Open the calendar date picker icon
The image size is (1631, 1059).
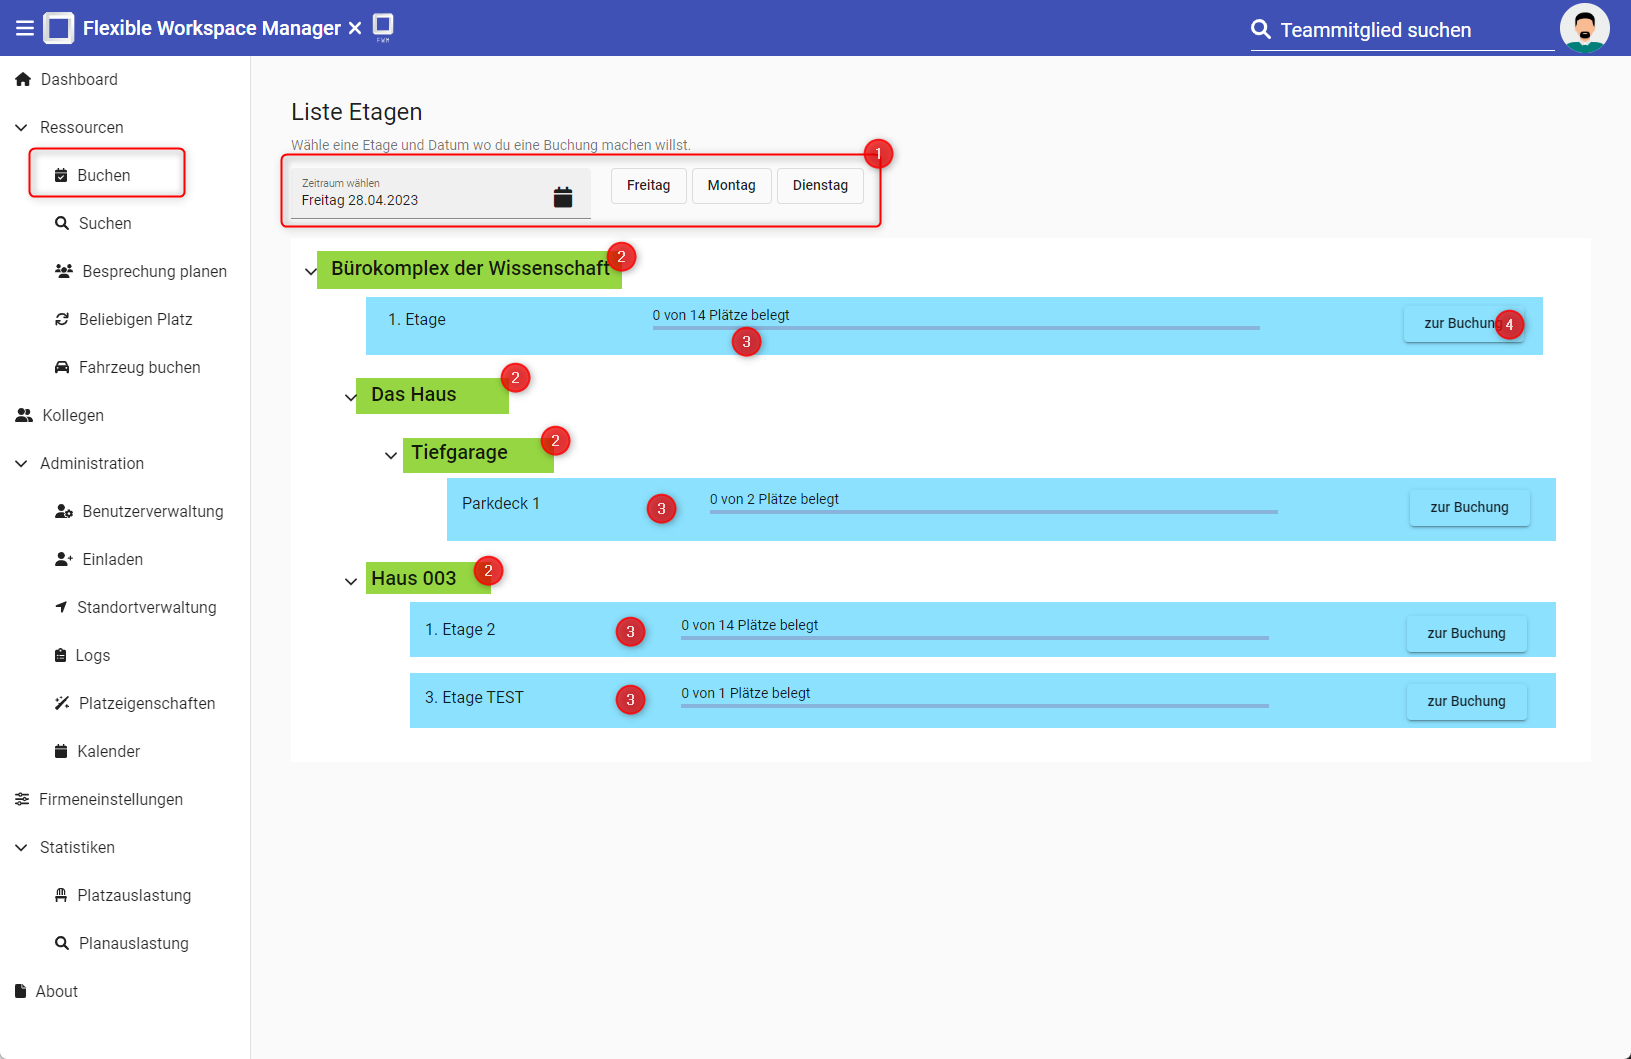click(x=563, y=197)
